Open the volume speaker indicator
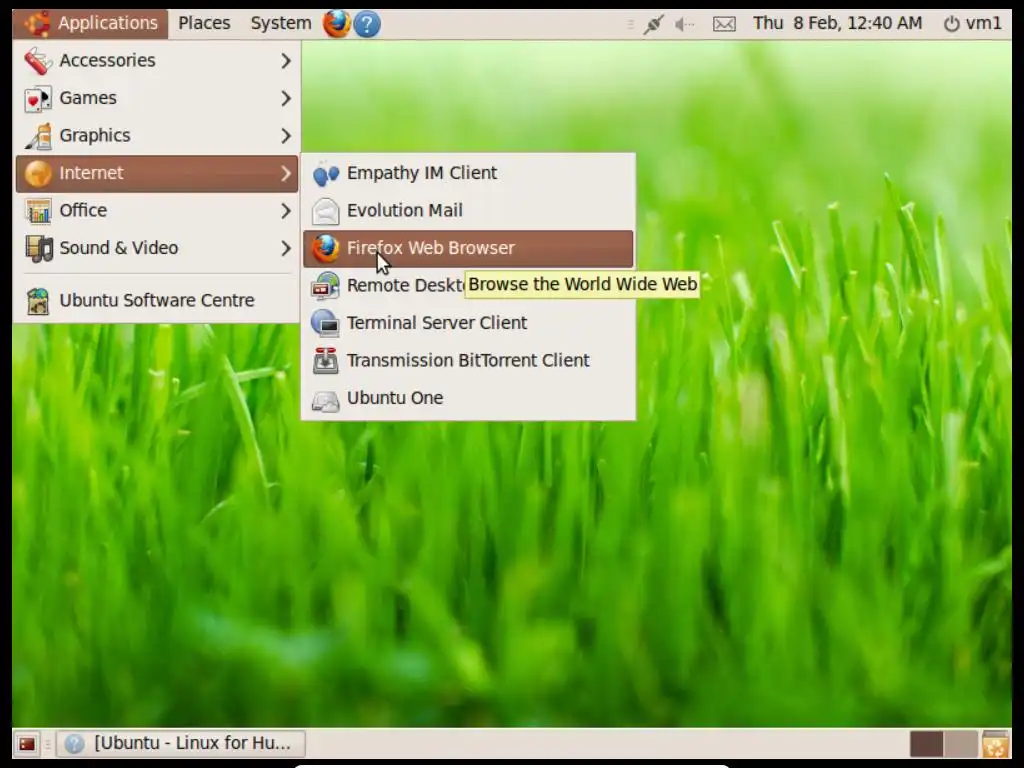This screenshot has height=768, width=1024. click(x=684, y=25)
